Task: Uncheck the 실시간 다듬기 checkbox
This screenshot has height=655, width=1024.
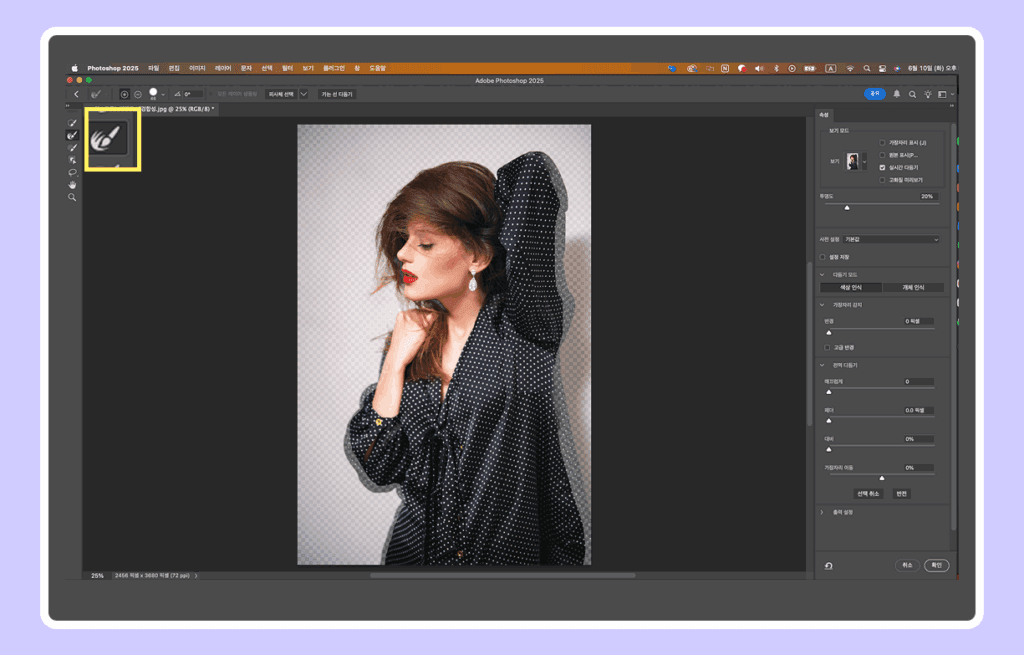Action: pyautogui.click(x=882, y=167)
